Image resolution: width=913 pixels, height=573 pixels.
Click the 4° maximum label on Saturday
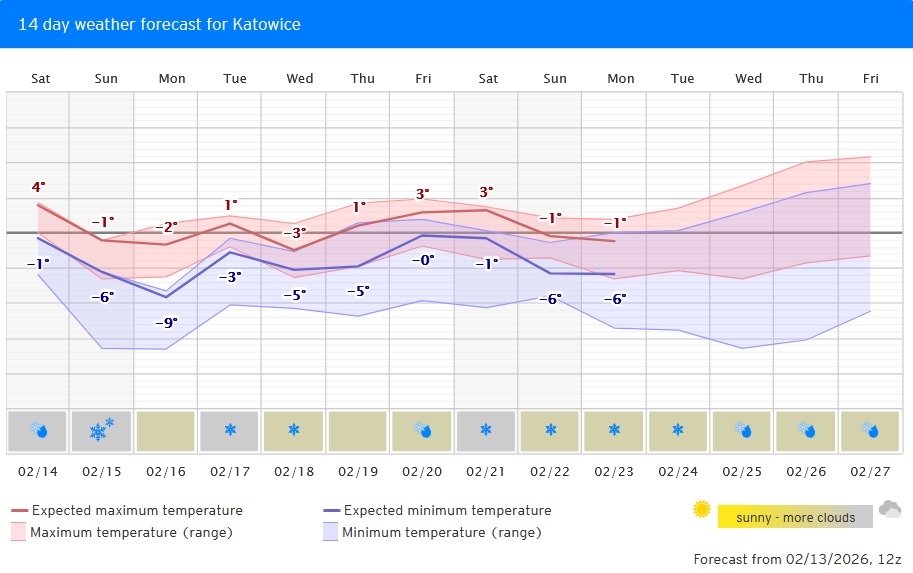[x=38, y=187]
